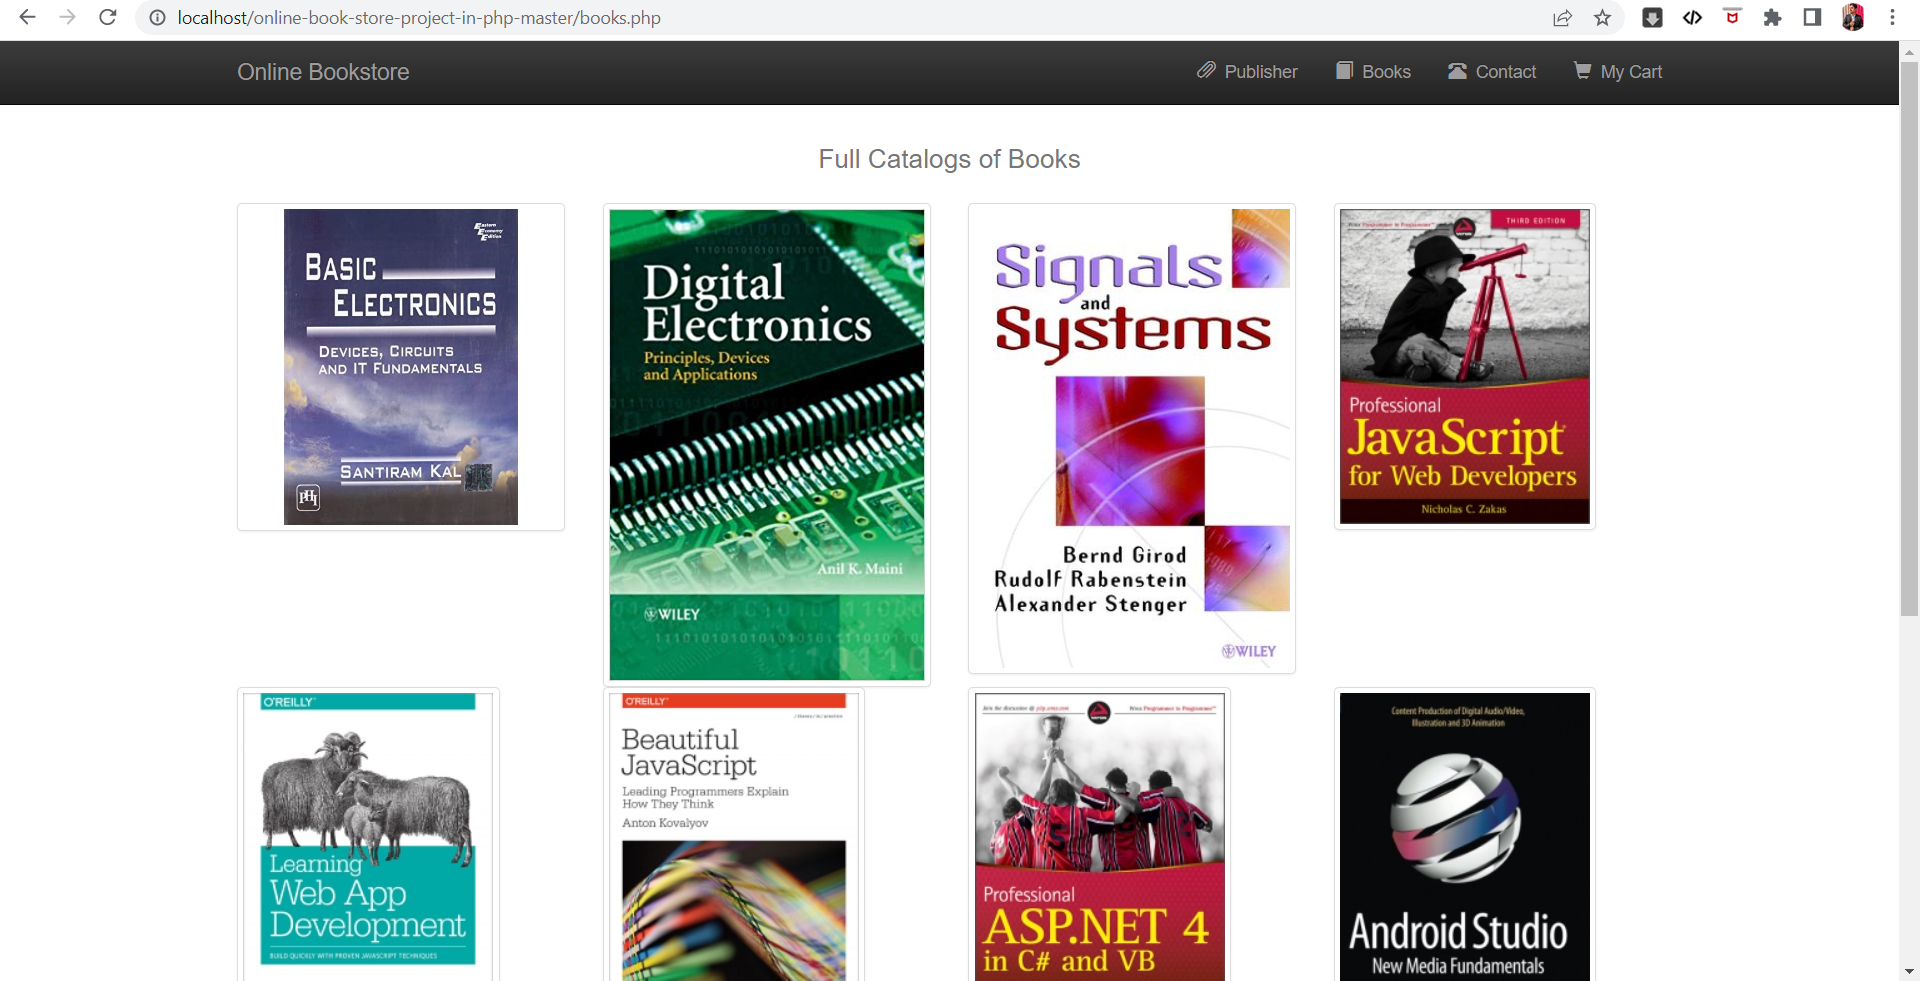
Task: Reload the current page
Action: pos(108,17)
